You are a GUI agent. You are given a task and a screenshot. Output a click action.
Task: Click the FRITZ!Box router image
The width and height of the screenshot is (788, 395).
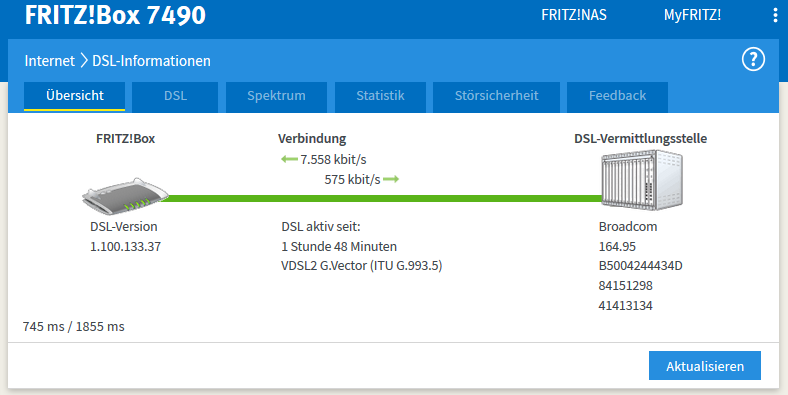pyautogui.click(x=126, y=196)
